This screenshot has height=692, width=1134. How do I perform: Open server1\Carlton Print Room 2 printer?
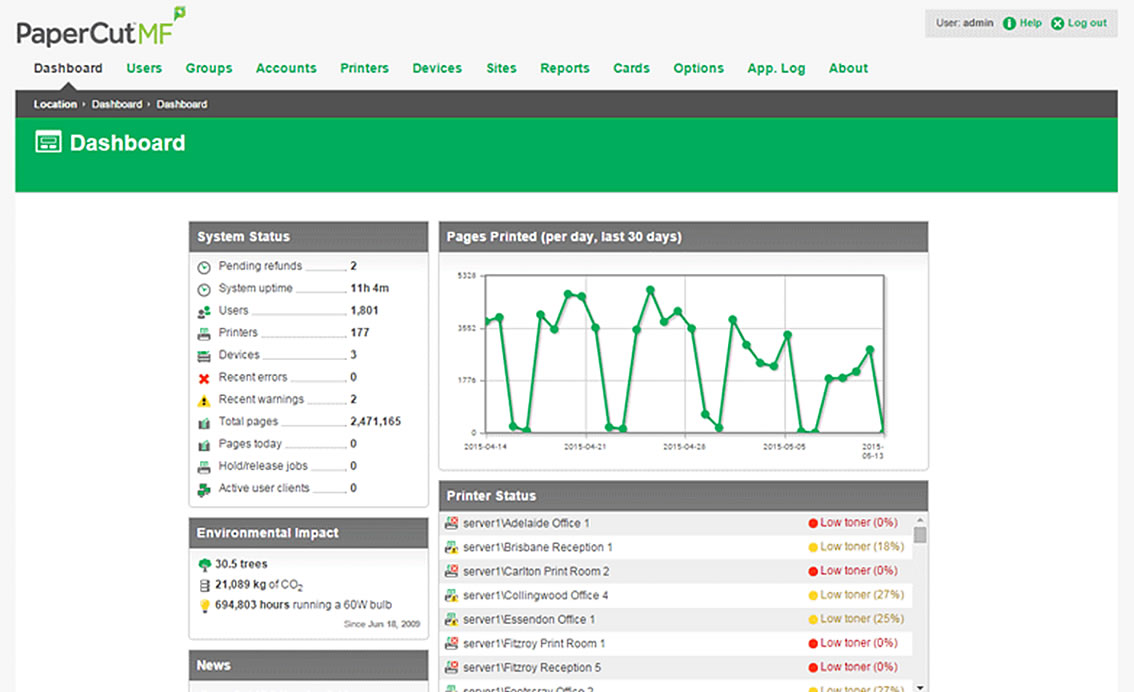click(x=536, y=571)
